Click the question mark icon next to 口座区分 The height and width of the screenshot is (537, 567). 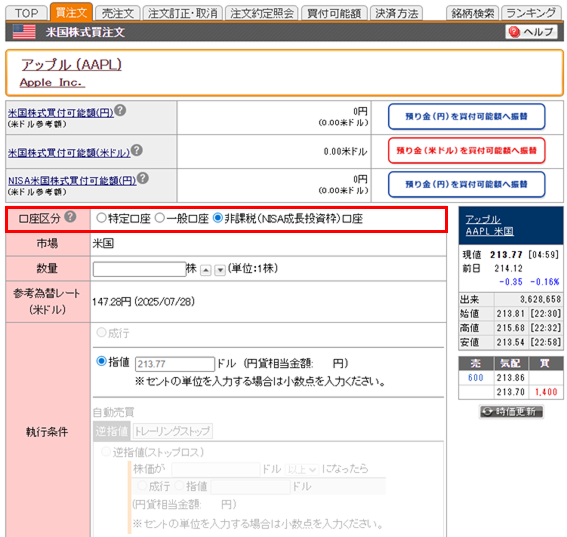coord(70,217)
